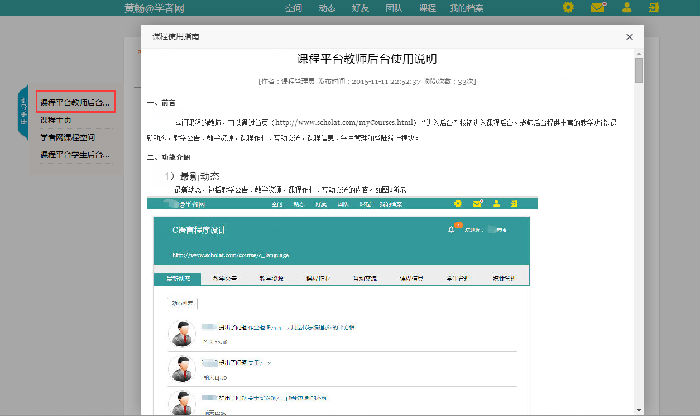700x416 pixels.
Task: Close the help dialog with the X
Action: (629, 37)
